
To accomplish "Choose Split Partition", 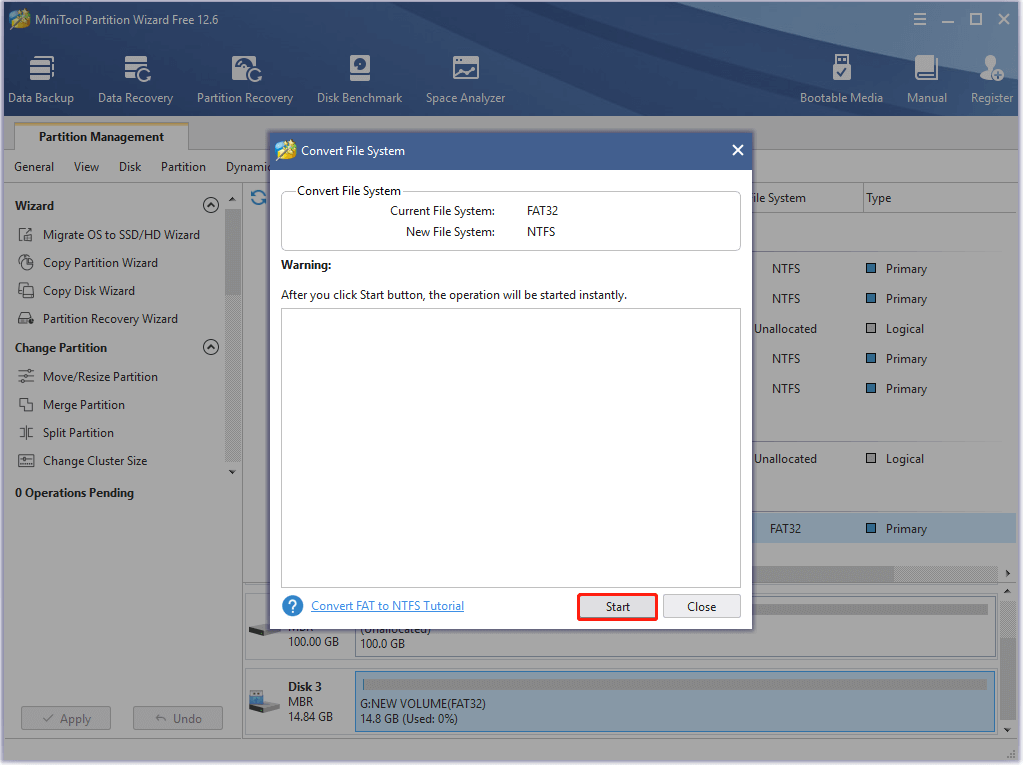I will (x=65, y=434).
